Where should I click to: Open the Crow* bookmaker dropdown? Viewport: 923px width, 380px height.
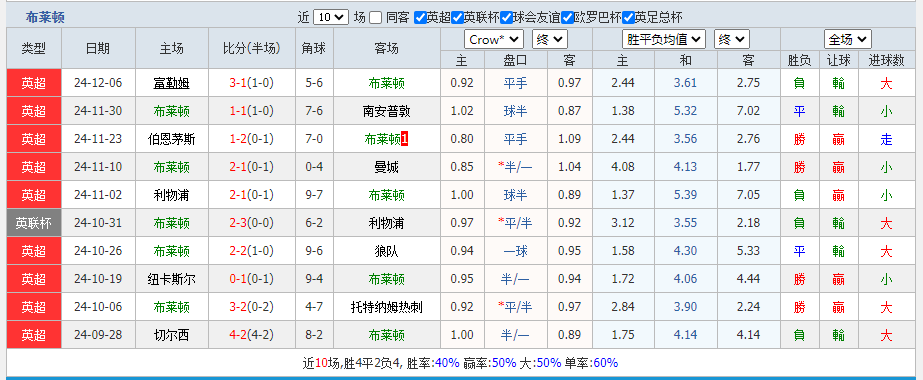(494, 39)
